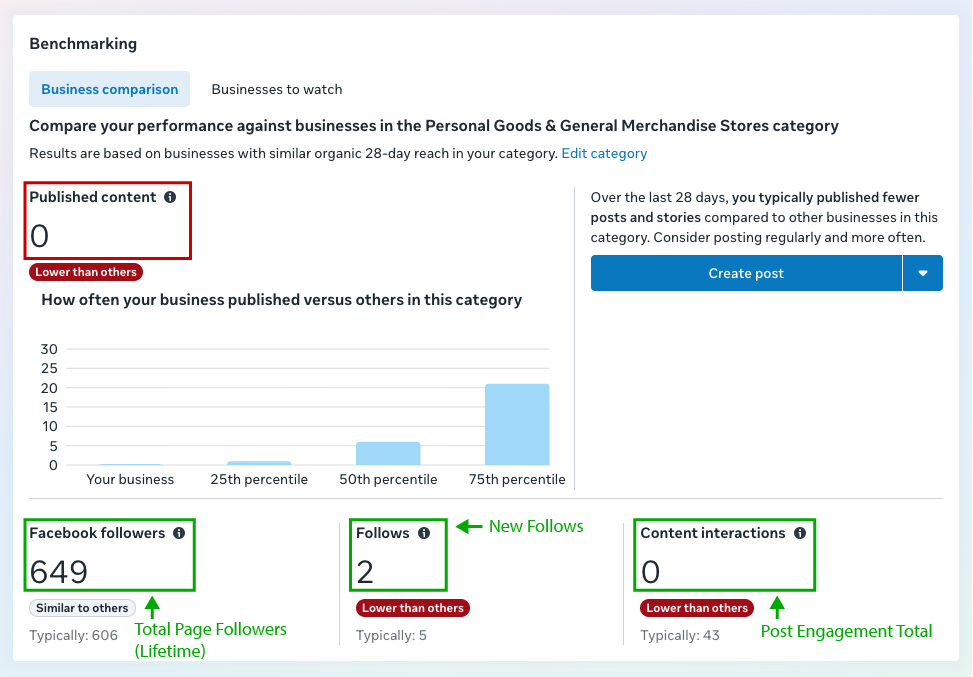Click the Your business axis label

pos(130,480)
